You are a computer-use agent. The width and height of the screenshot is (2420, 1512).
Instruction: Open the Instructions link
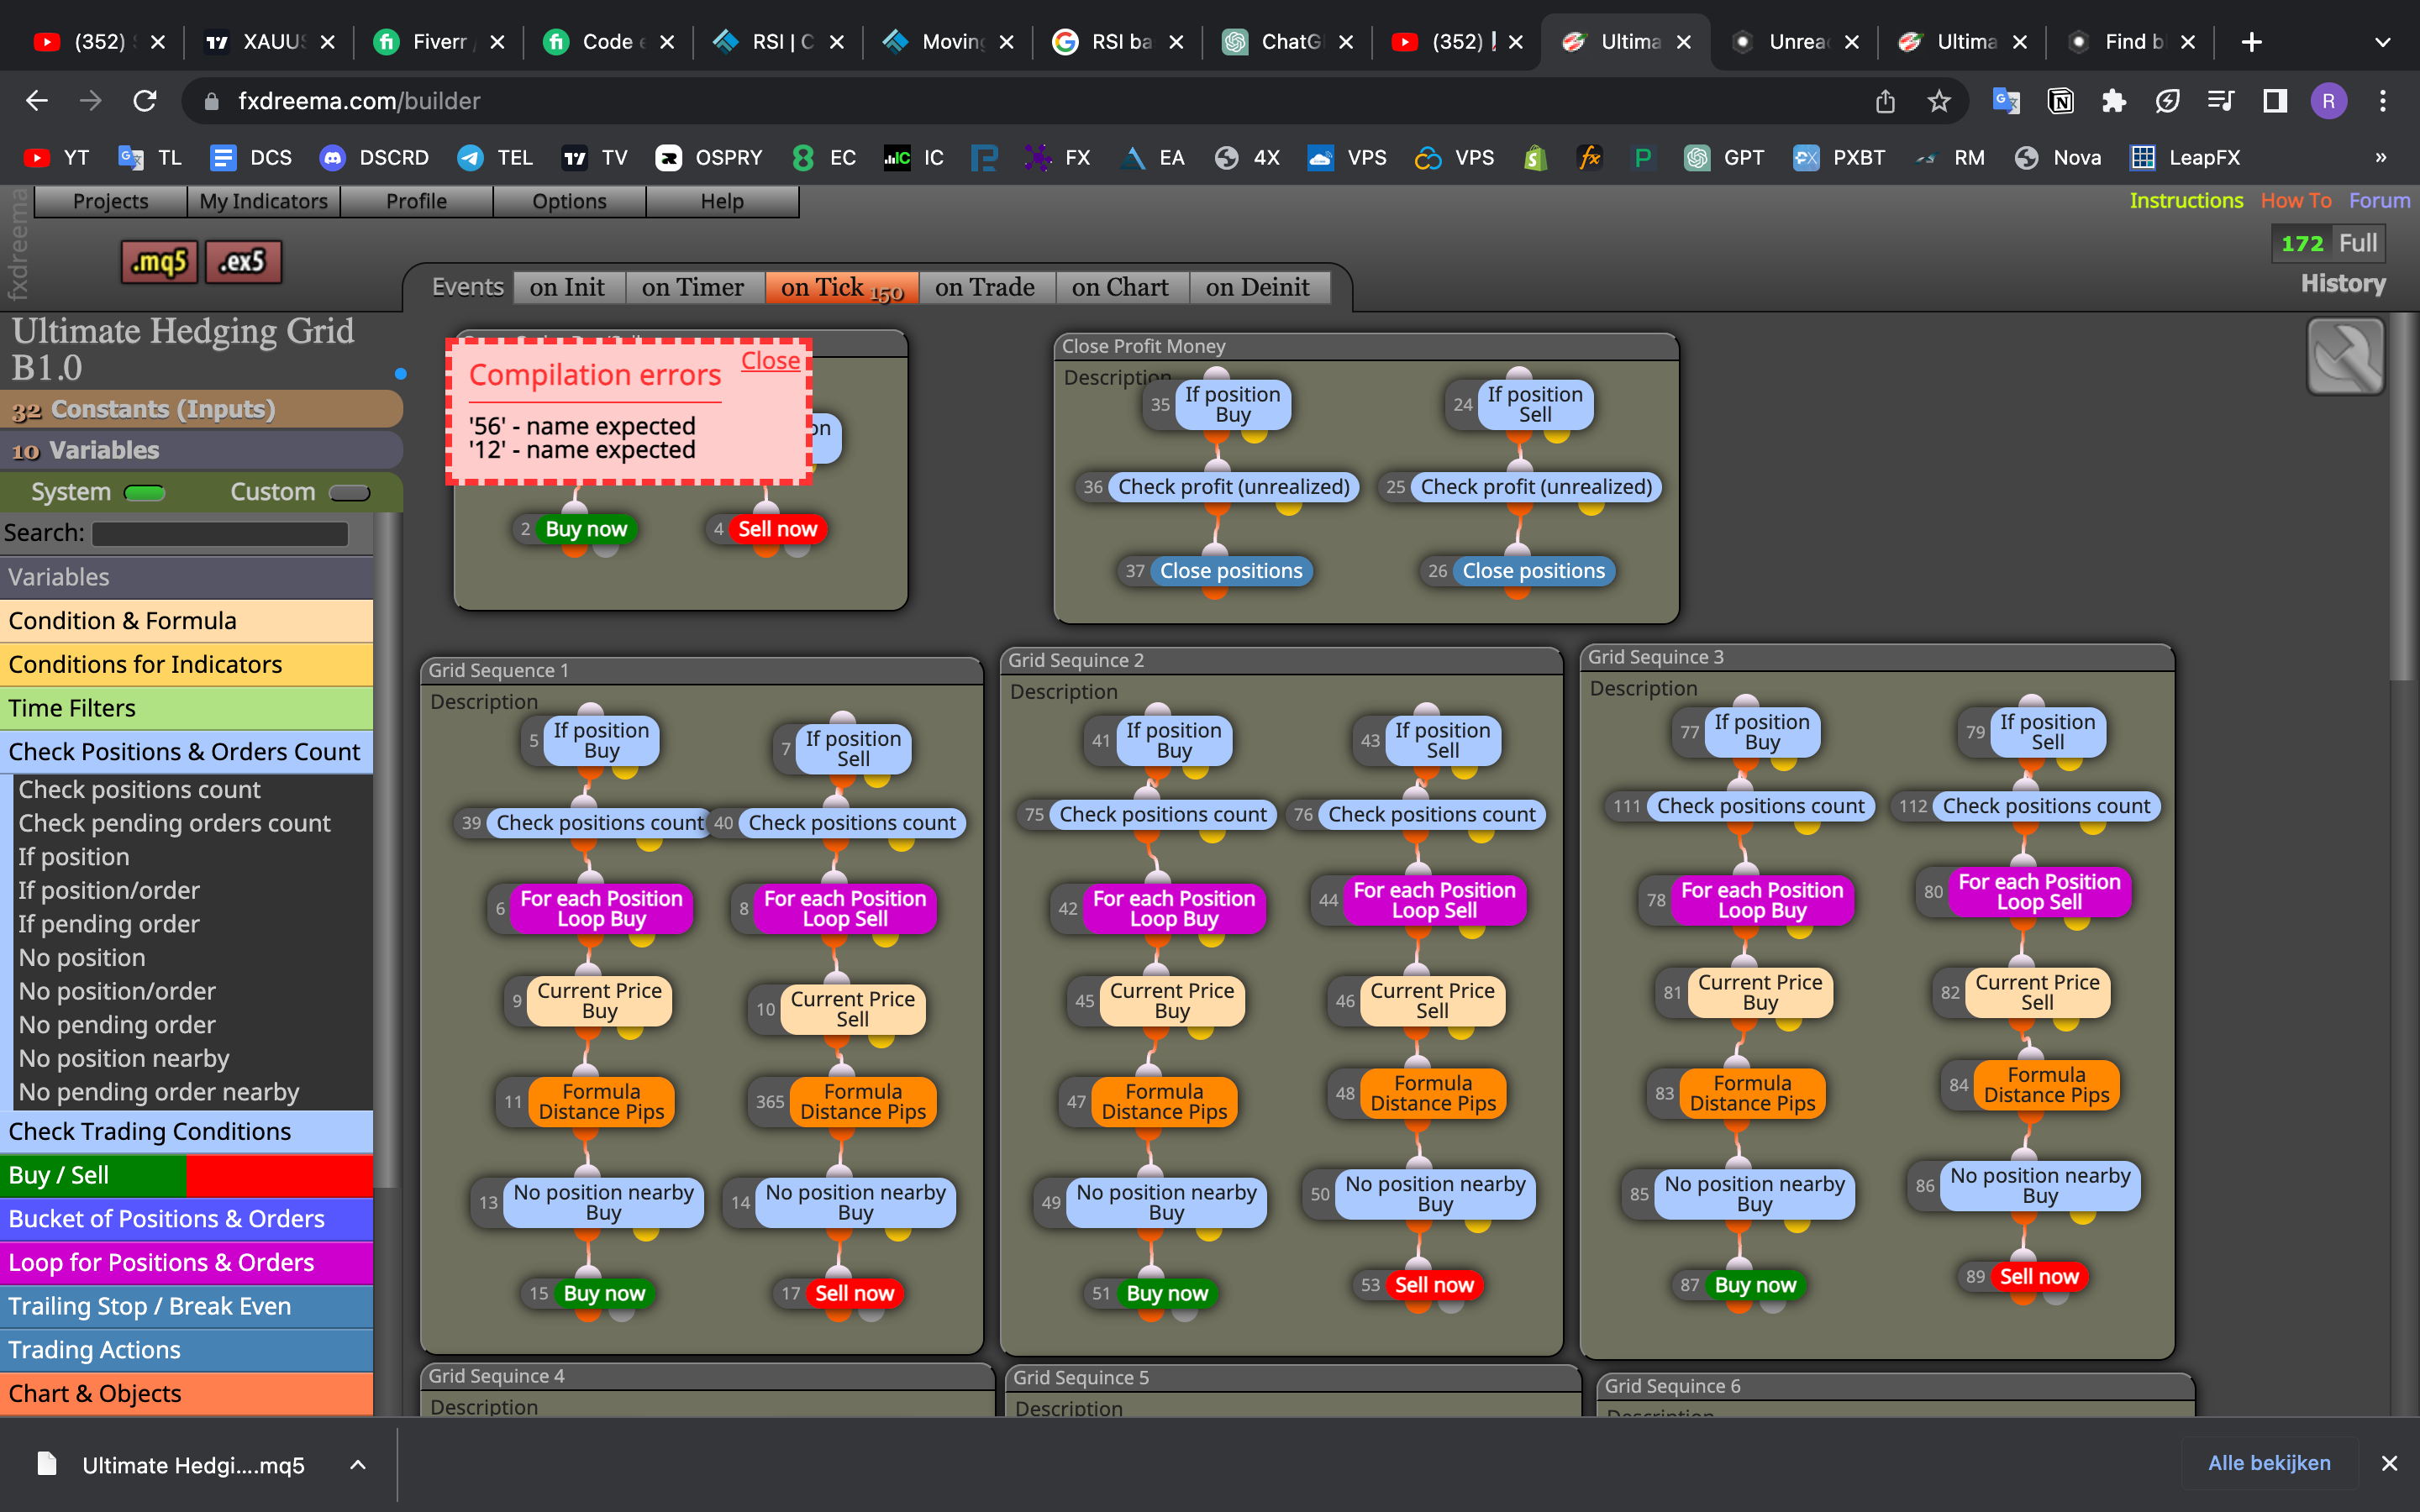2186,200
